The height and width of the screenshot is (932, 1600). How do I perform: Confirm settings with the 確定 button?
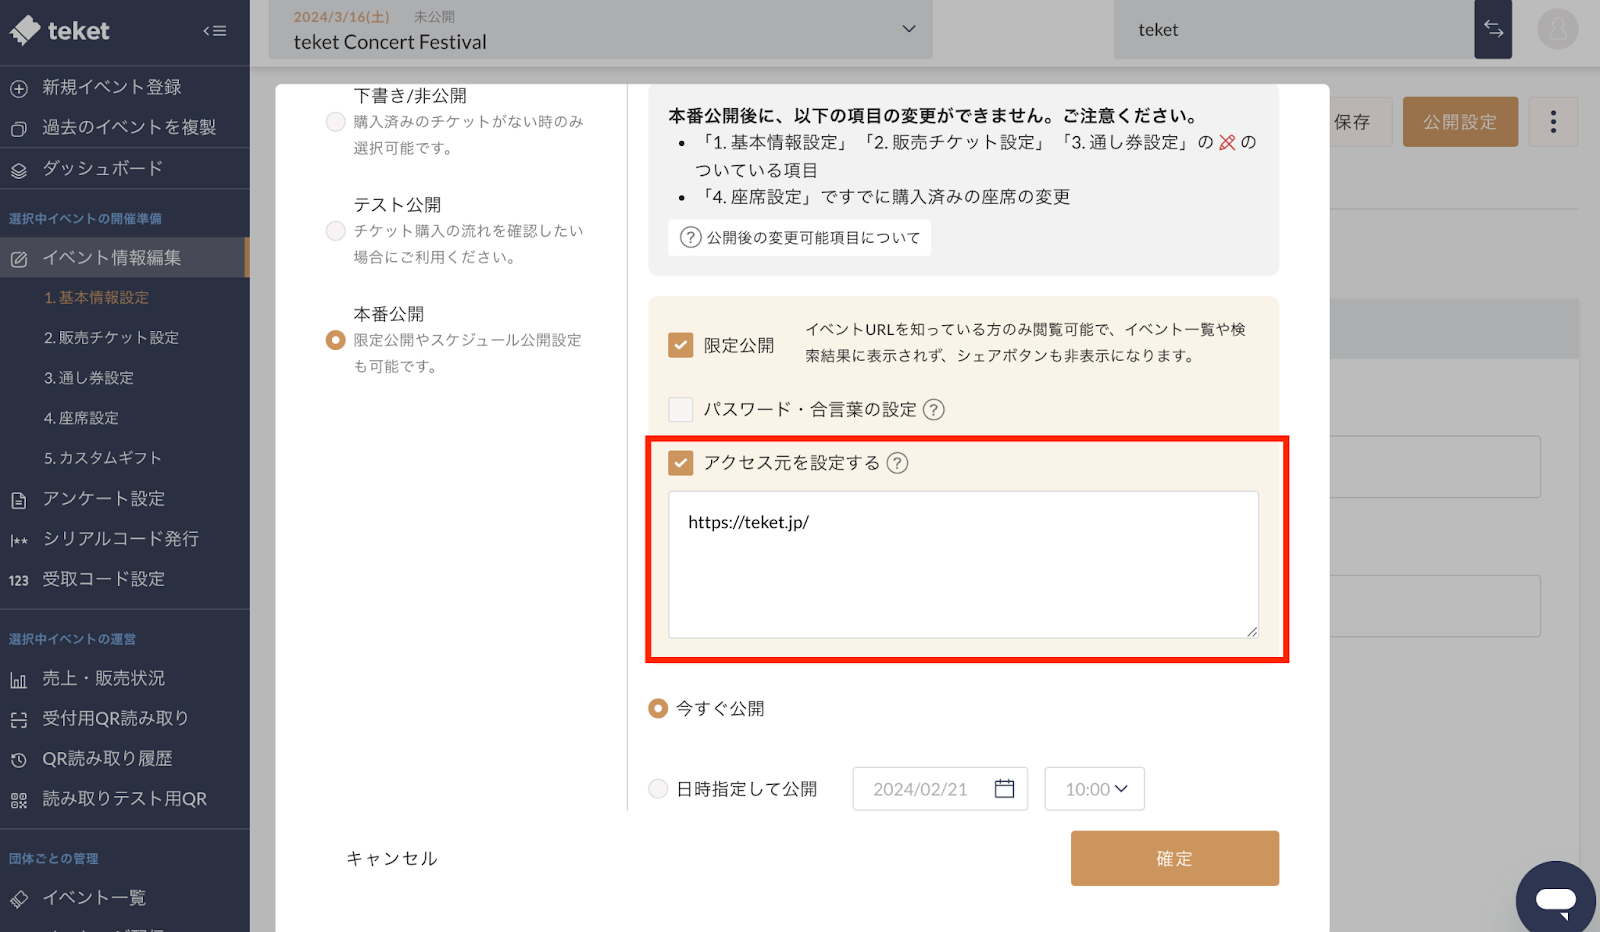point(1174,857)
